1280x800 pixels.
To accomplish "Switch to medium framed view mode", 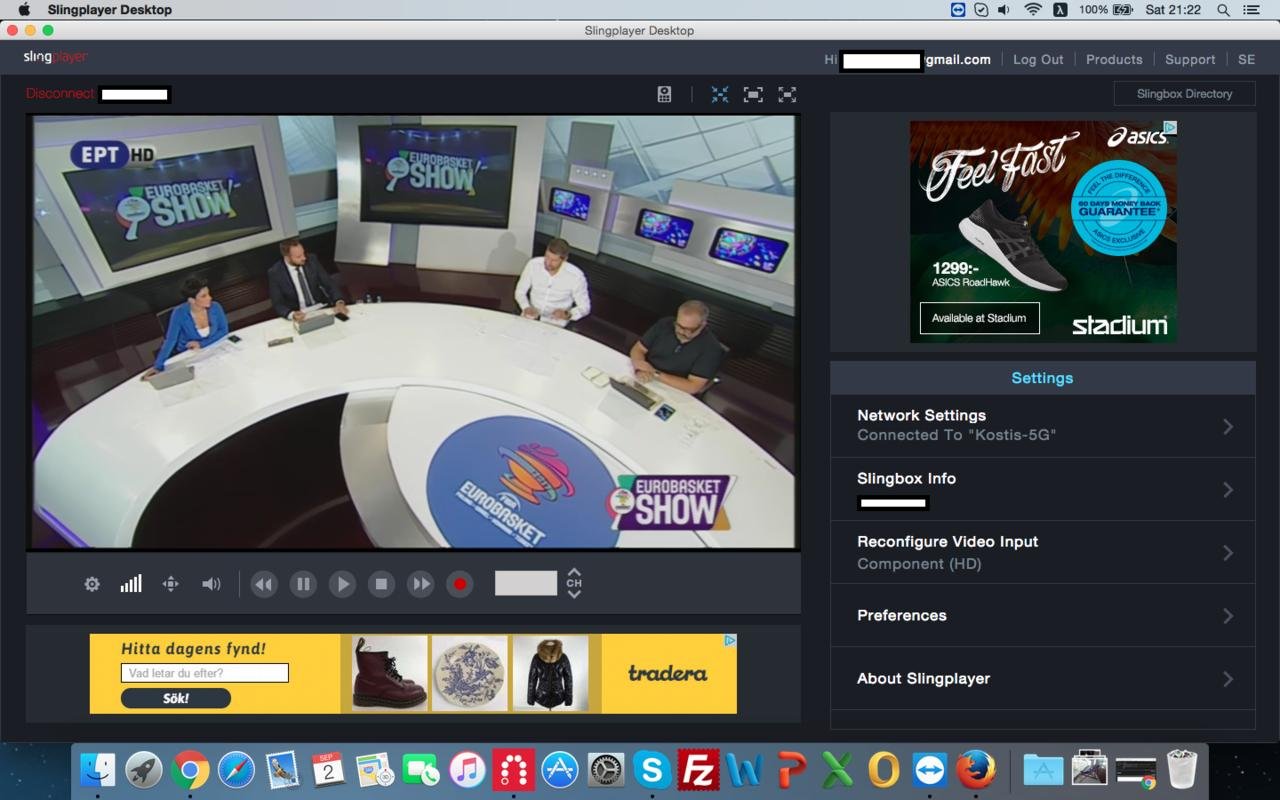I will [x=753, y=94].
